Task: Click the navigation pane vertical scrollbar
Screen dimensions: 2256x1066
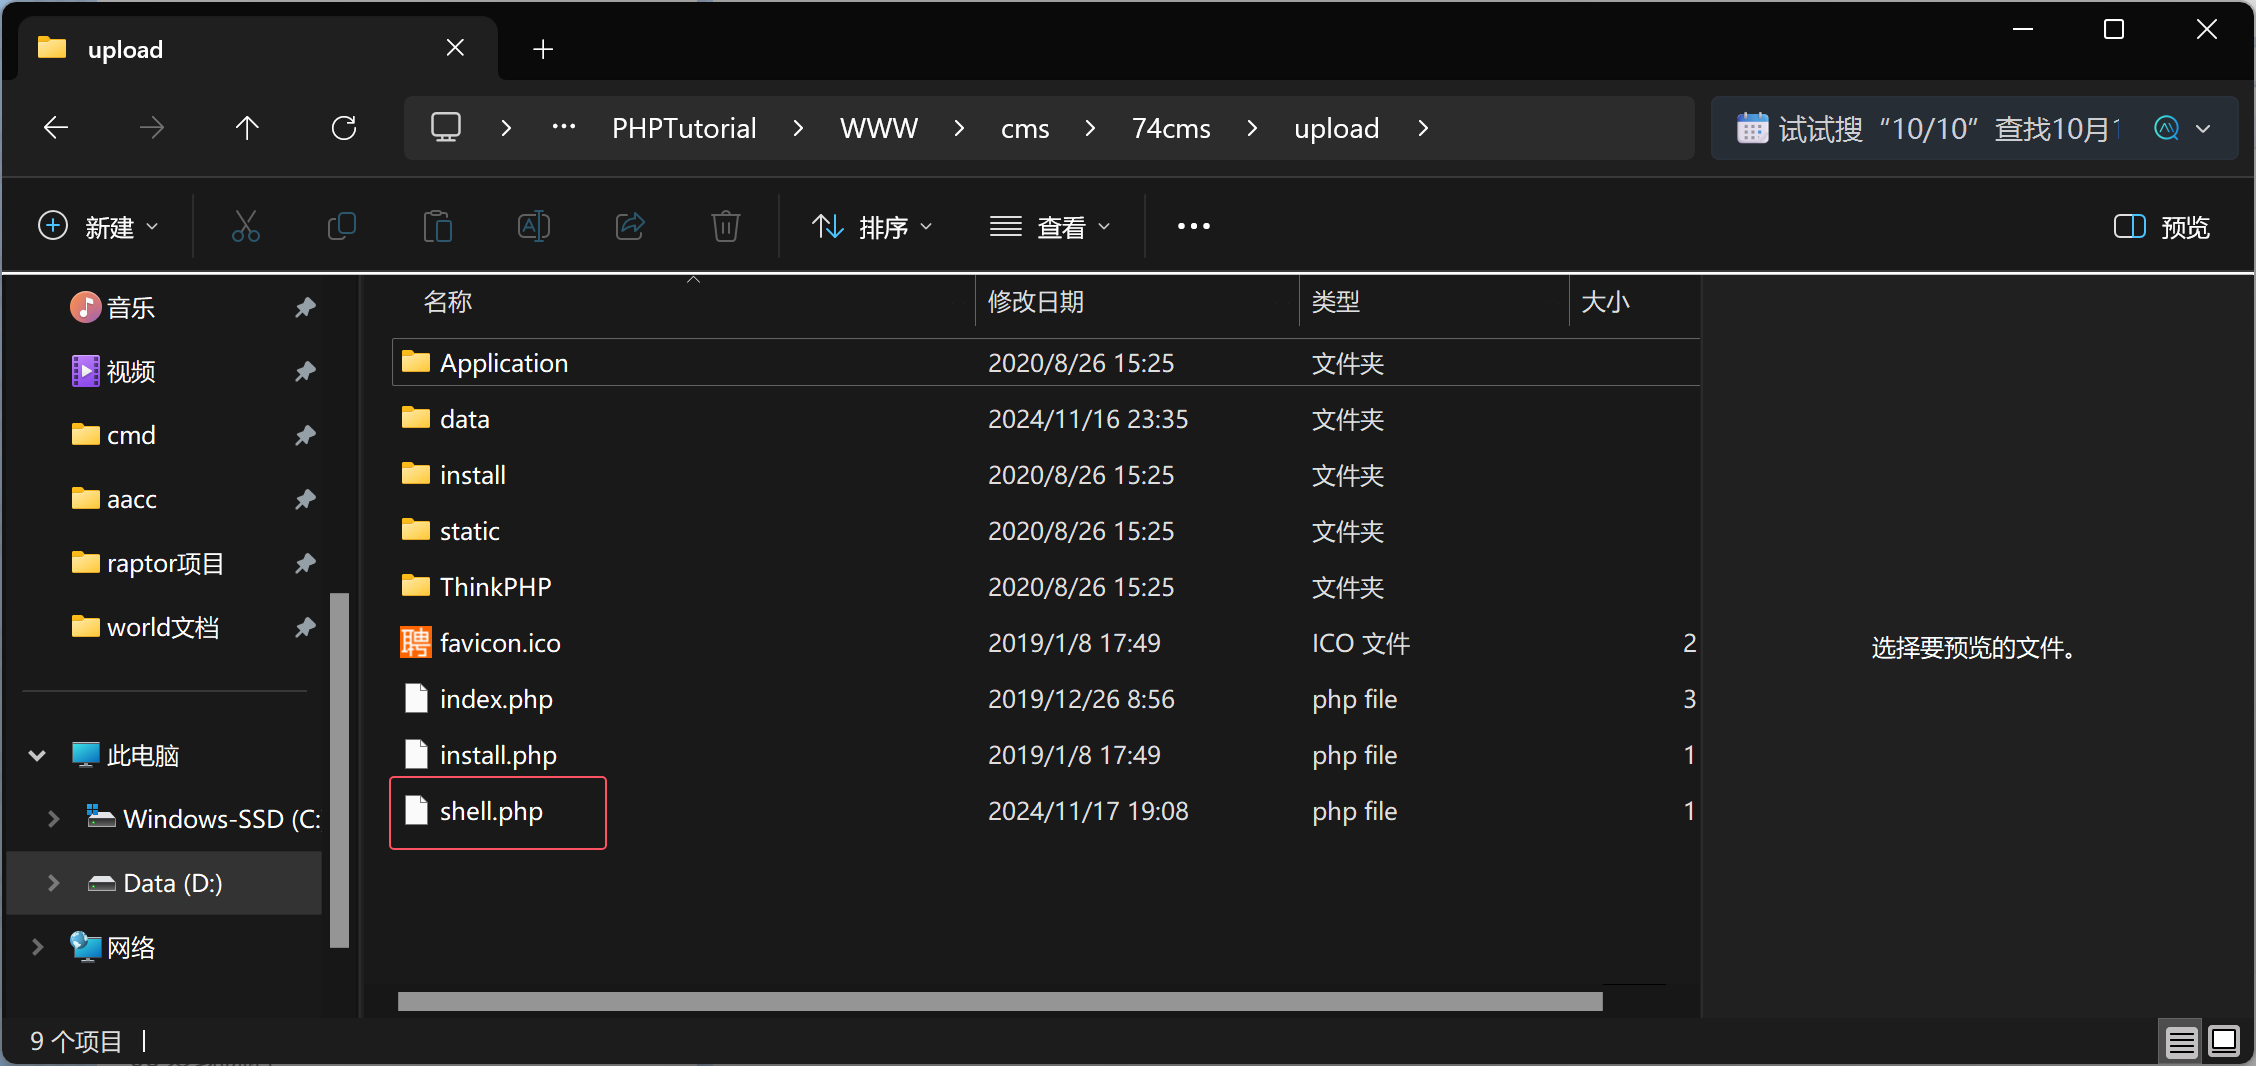Action: click(339, 770)
